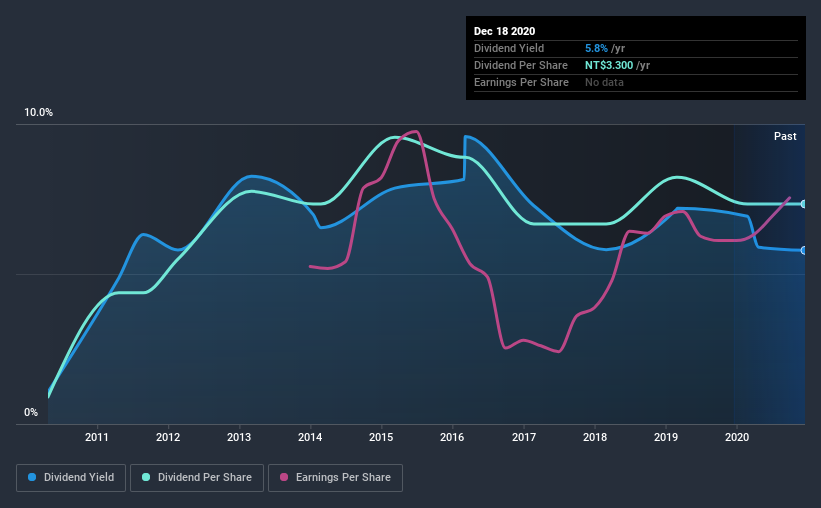The width and height of the screenshot is (821, 508).
Task: Click the 2019 x-axis label
Action: [x=666, y=437]
